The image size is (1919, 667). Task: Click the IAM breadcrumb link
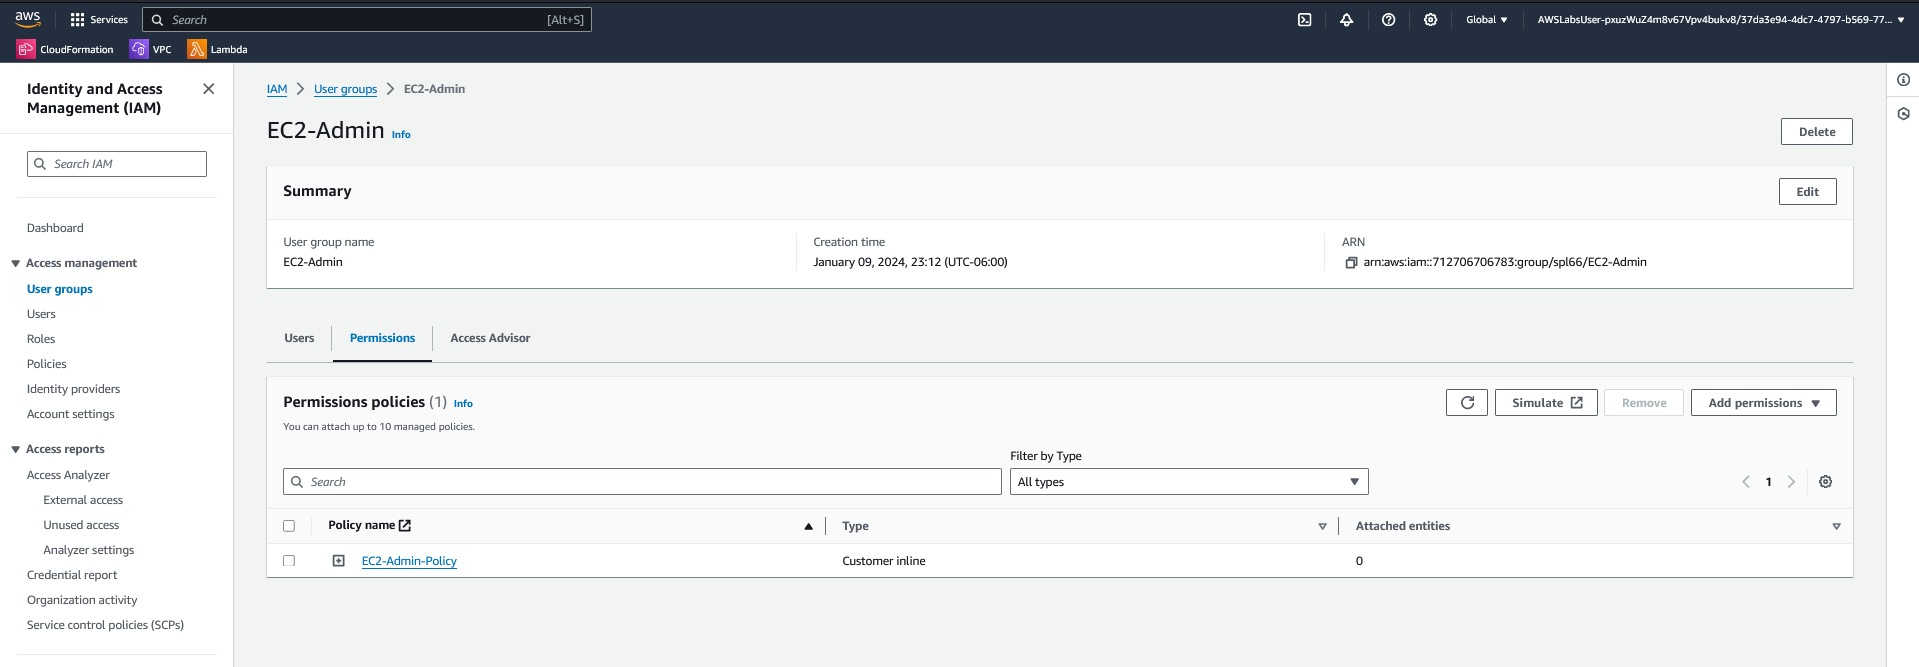pos(277,89)
